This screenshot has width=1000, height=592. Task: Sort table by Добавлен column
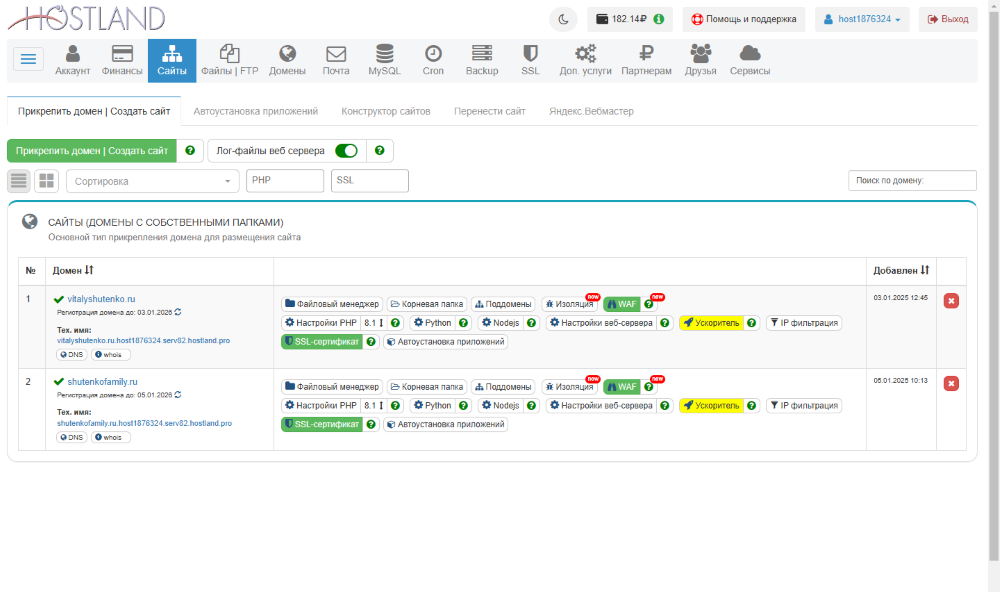(x=901, y=270)
